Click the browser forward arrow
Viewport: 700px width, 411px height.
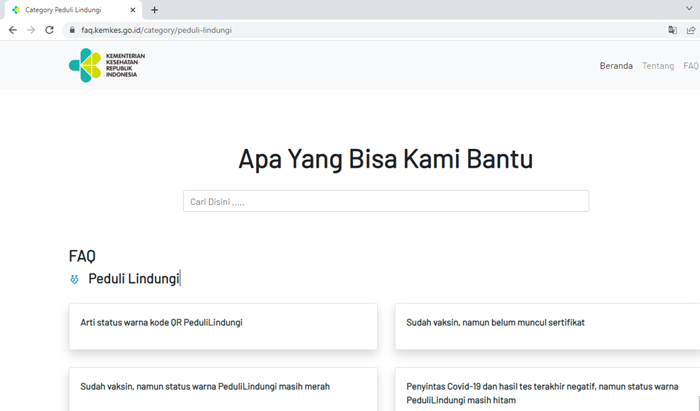pos(31,30)
